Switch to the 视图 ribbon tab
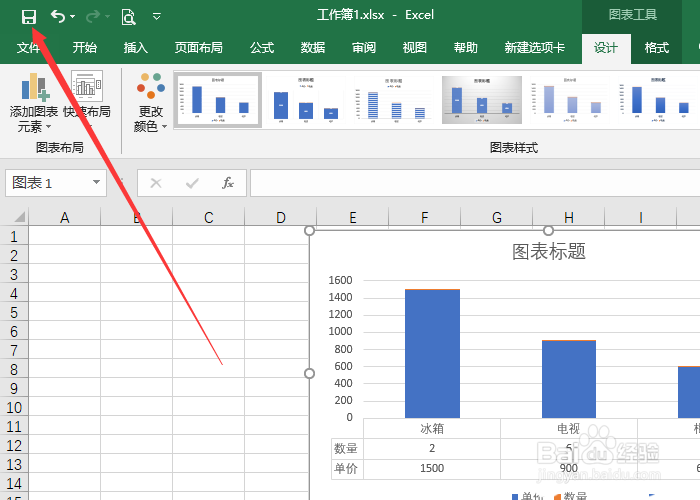 (414, 47)
